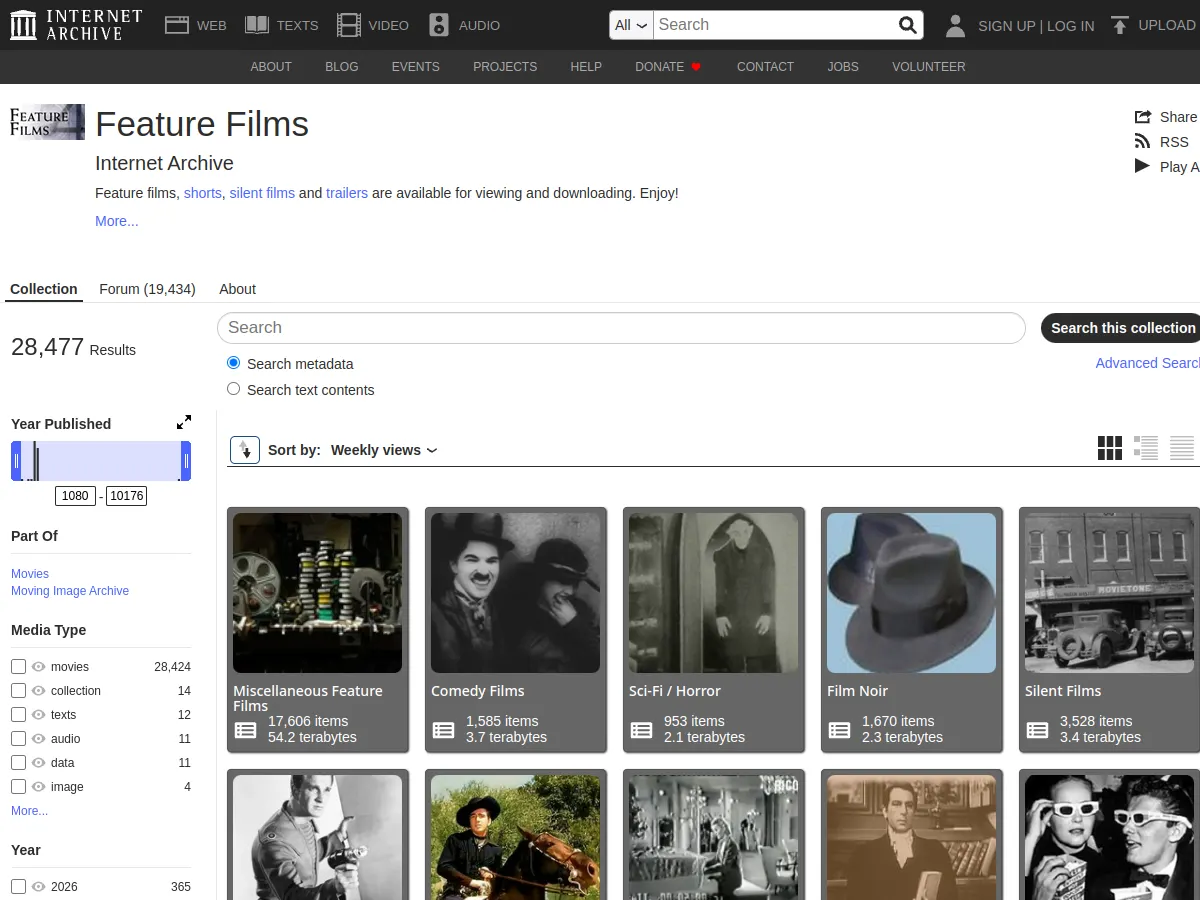The image size is (1200, 900).
Task: Check the texts media type checkbox
Action: click(18, 714)
